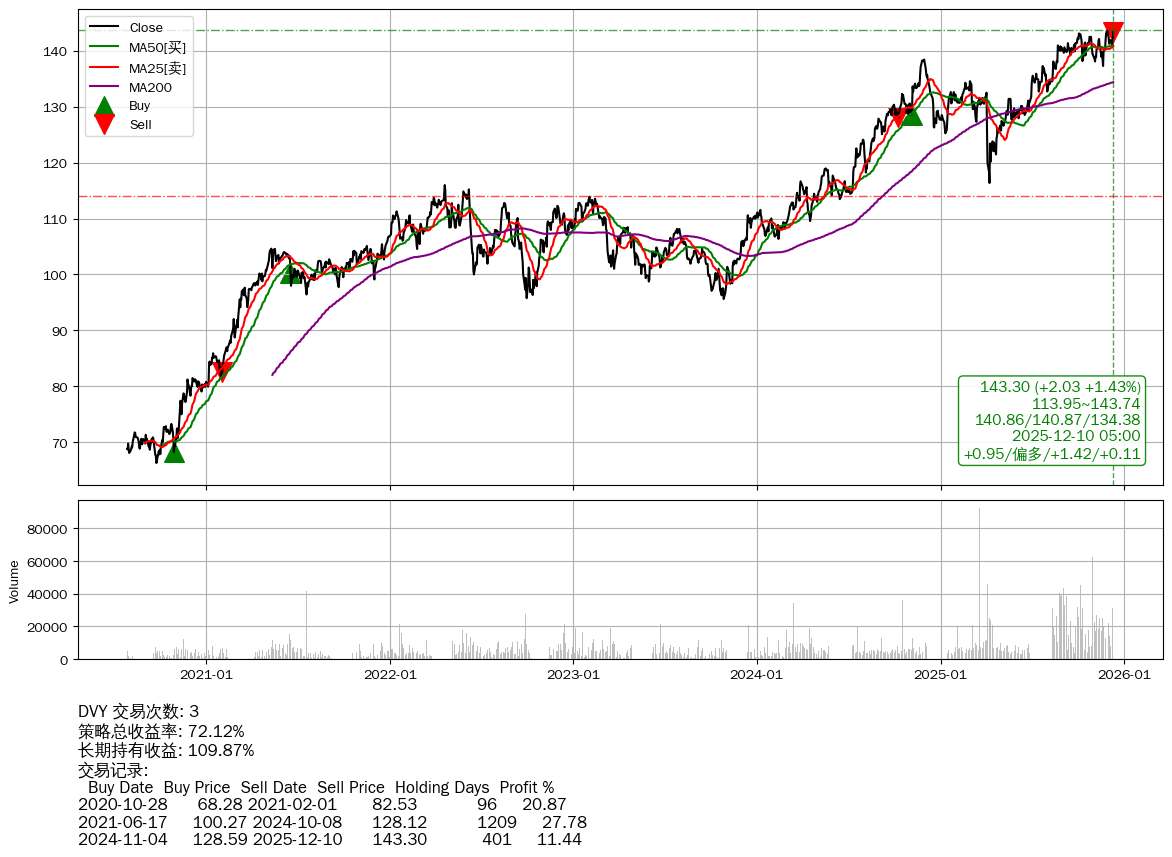Select the first buy marker near late 2020
The image size is (1172, 857).
click(174, 453)
